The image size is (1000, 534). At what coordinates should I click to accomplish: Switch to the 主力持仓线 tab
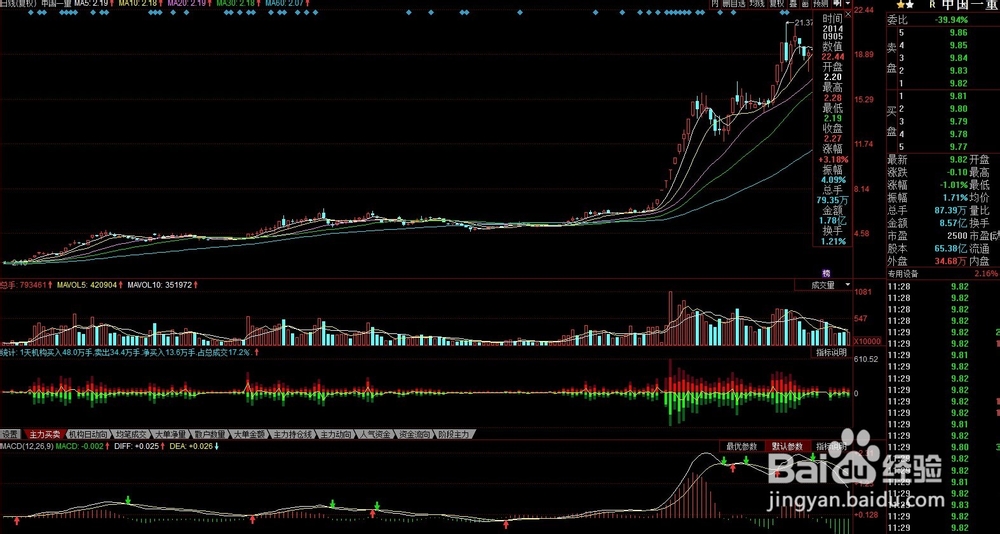point(293,434)
